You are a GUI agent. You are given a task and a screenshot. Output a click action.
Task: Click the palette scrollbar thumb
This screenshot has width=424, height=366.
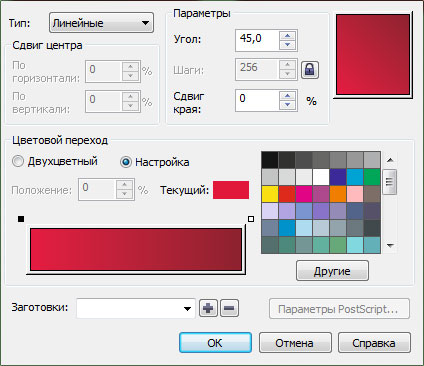tap(389, 182)
